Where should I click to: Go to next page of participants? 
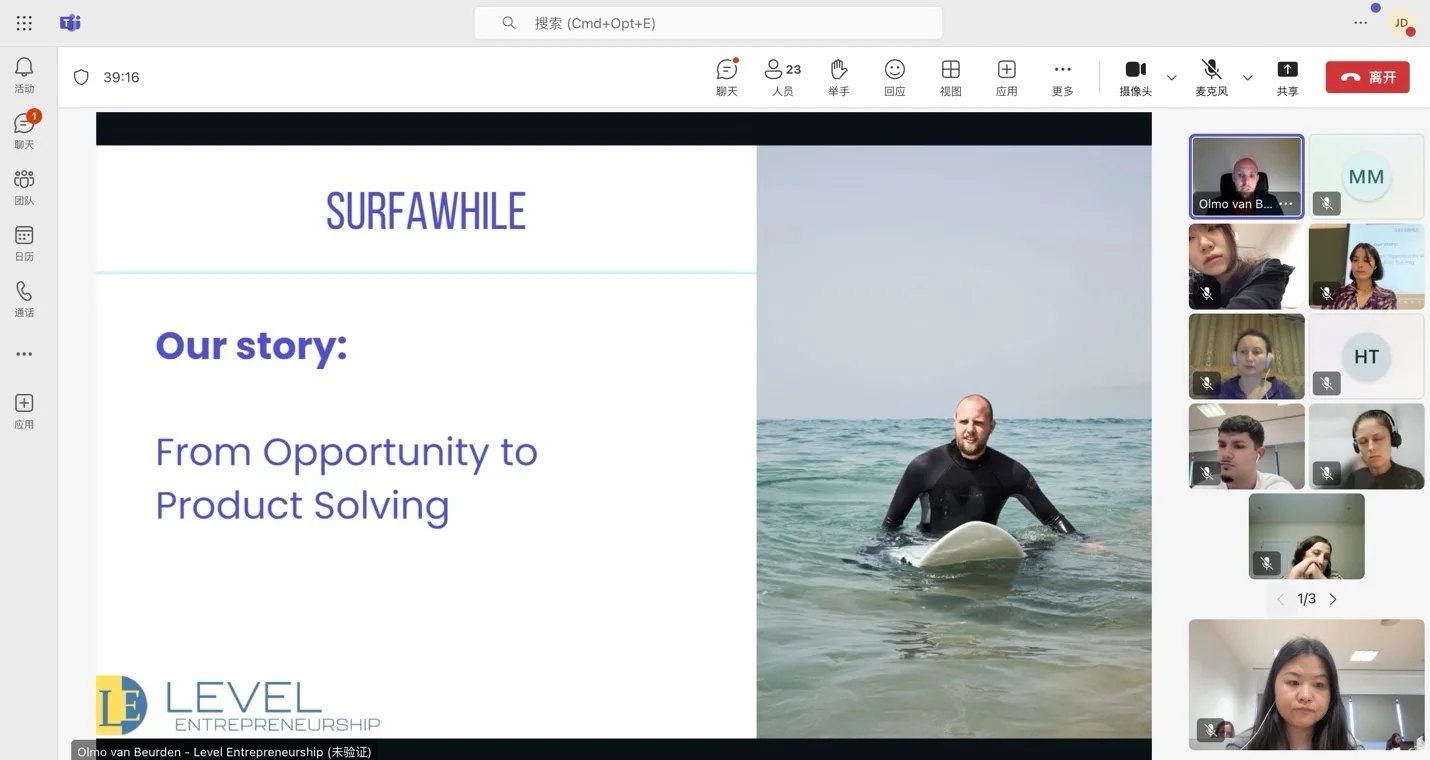pos(1333,599)
